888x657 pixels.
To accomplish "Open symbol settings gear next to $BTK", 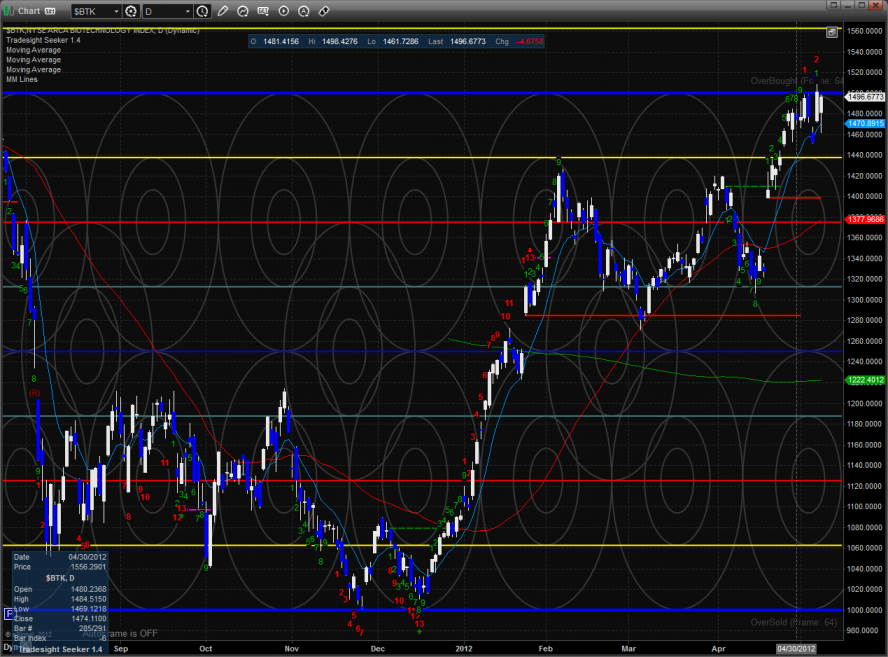I will point(130,11).
